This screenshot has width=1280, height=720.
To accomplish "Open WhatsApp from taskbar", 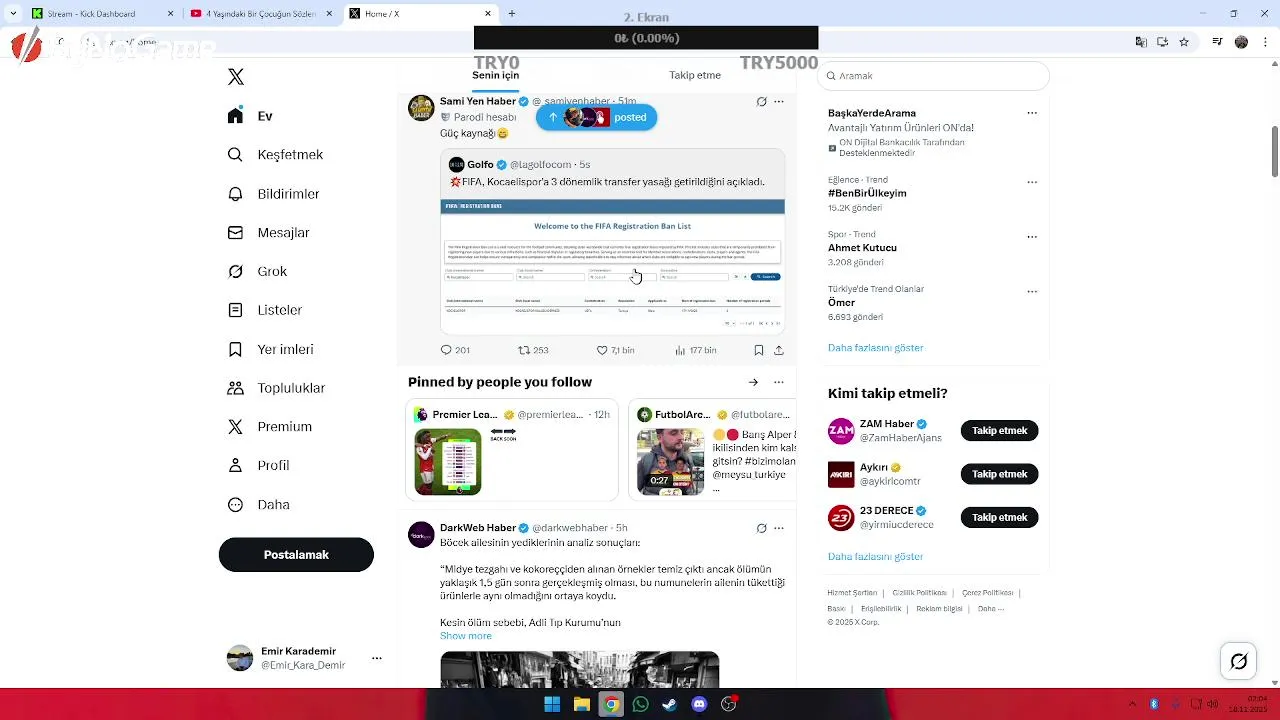I will tap(640, 704).
